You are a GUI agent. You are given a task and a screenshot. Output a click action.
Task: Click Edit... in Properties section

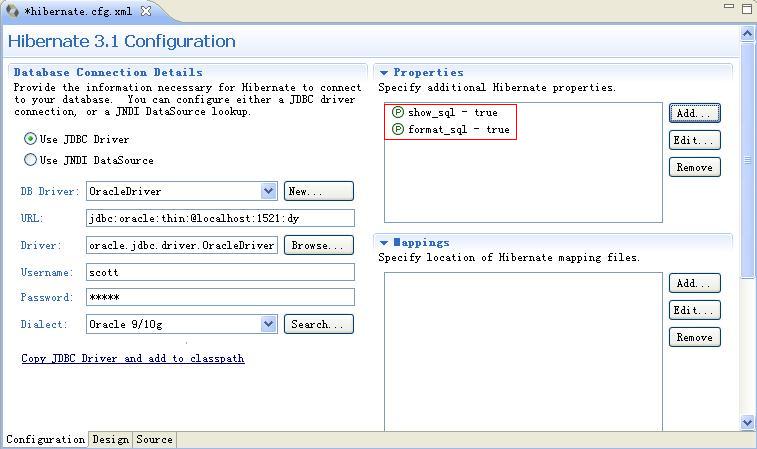click(695, 140)
